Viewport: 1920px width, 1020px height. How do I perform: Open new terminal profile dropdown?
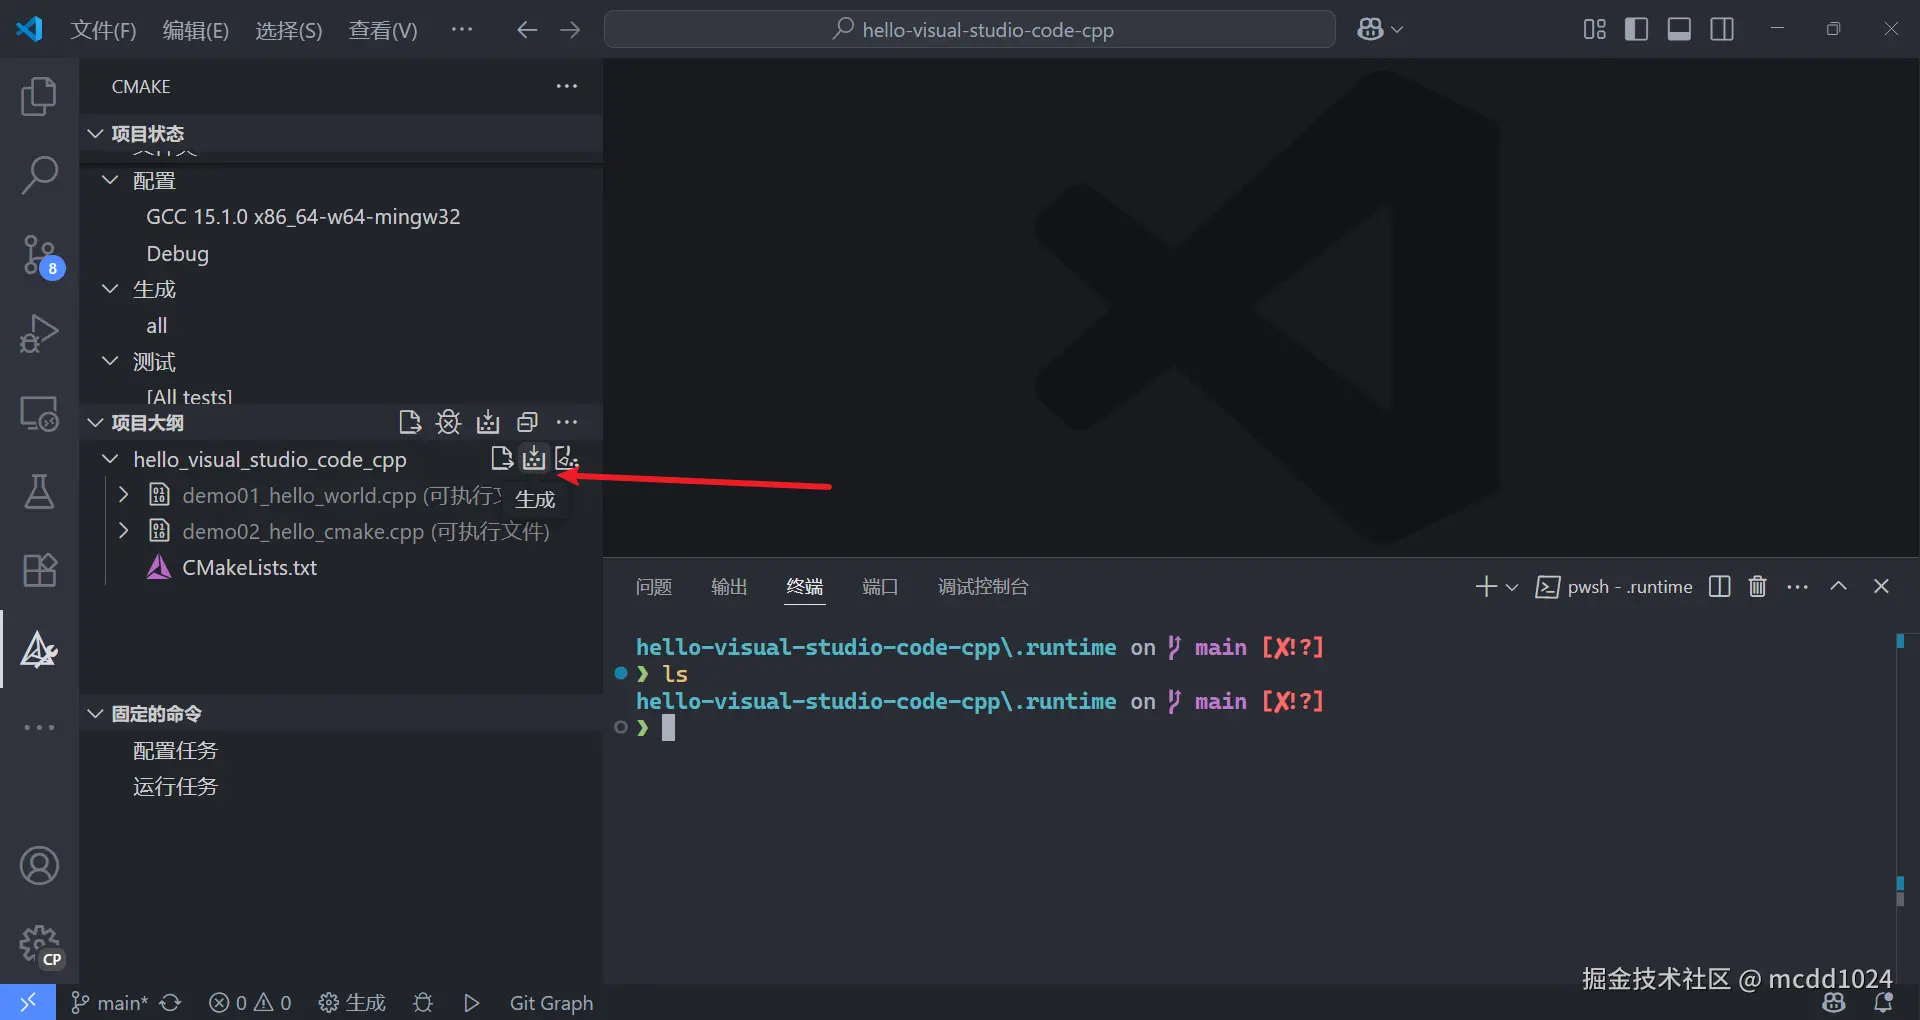pyautogui.click(x=1512, y=587)
